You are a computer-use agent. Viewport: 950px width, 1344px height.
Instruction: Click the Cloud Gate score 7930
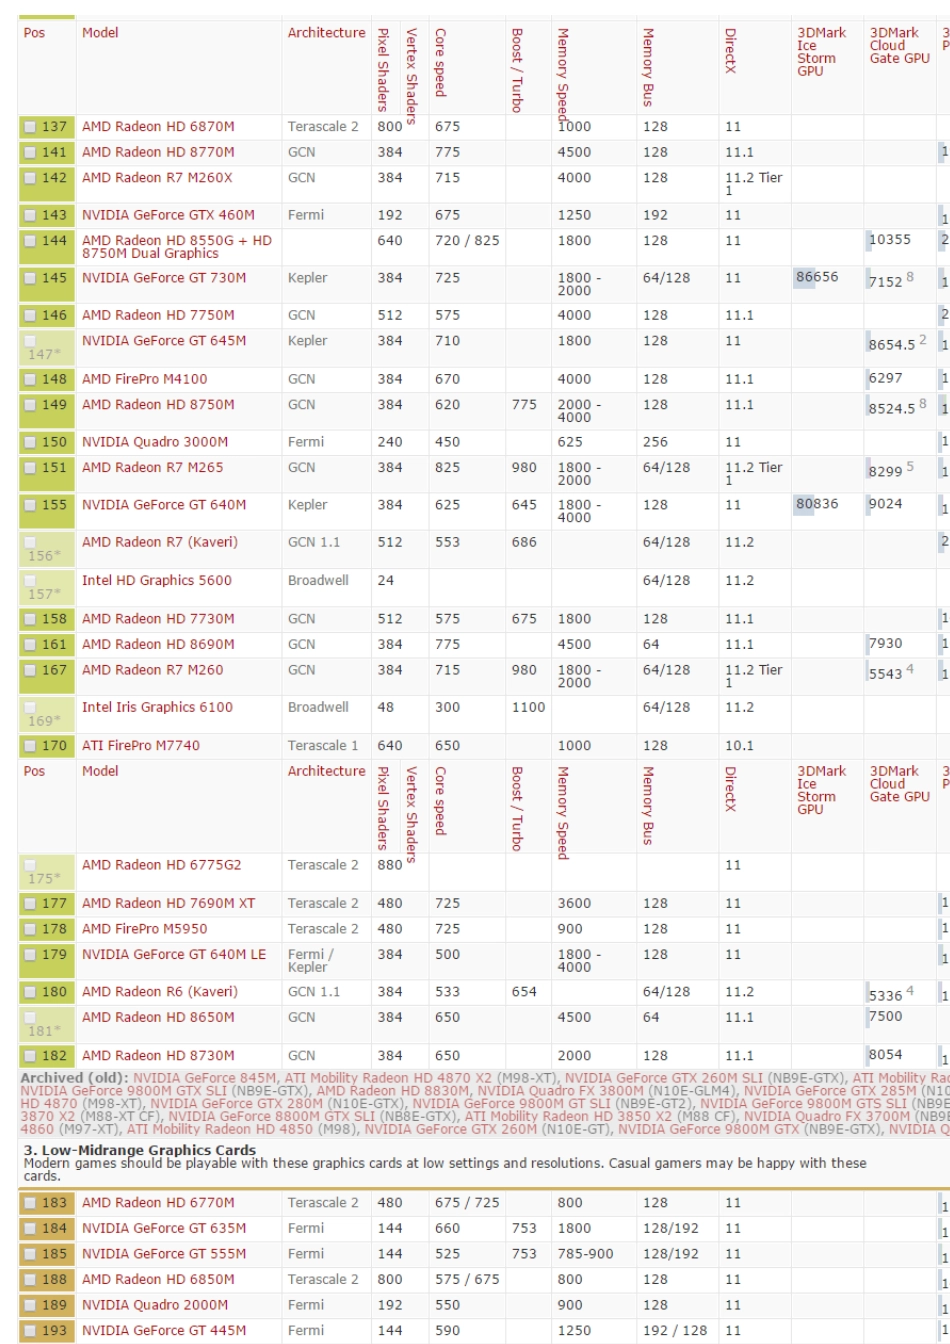coord(886,645)
